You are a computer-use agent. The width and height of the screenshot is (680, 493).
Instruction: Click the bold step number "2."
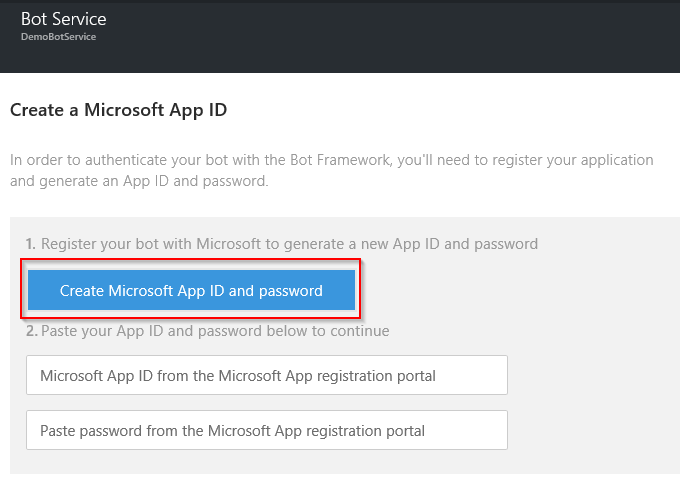pyautogui.click(x=32, y=331)
